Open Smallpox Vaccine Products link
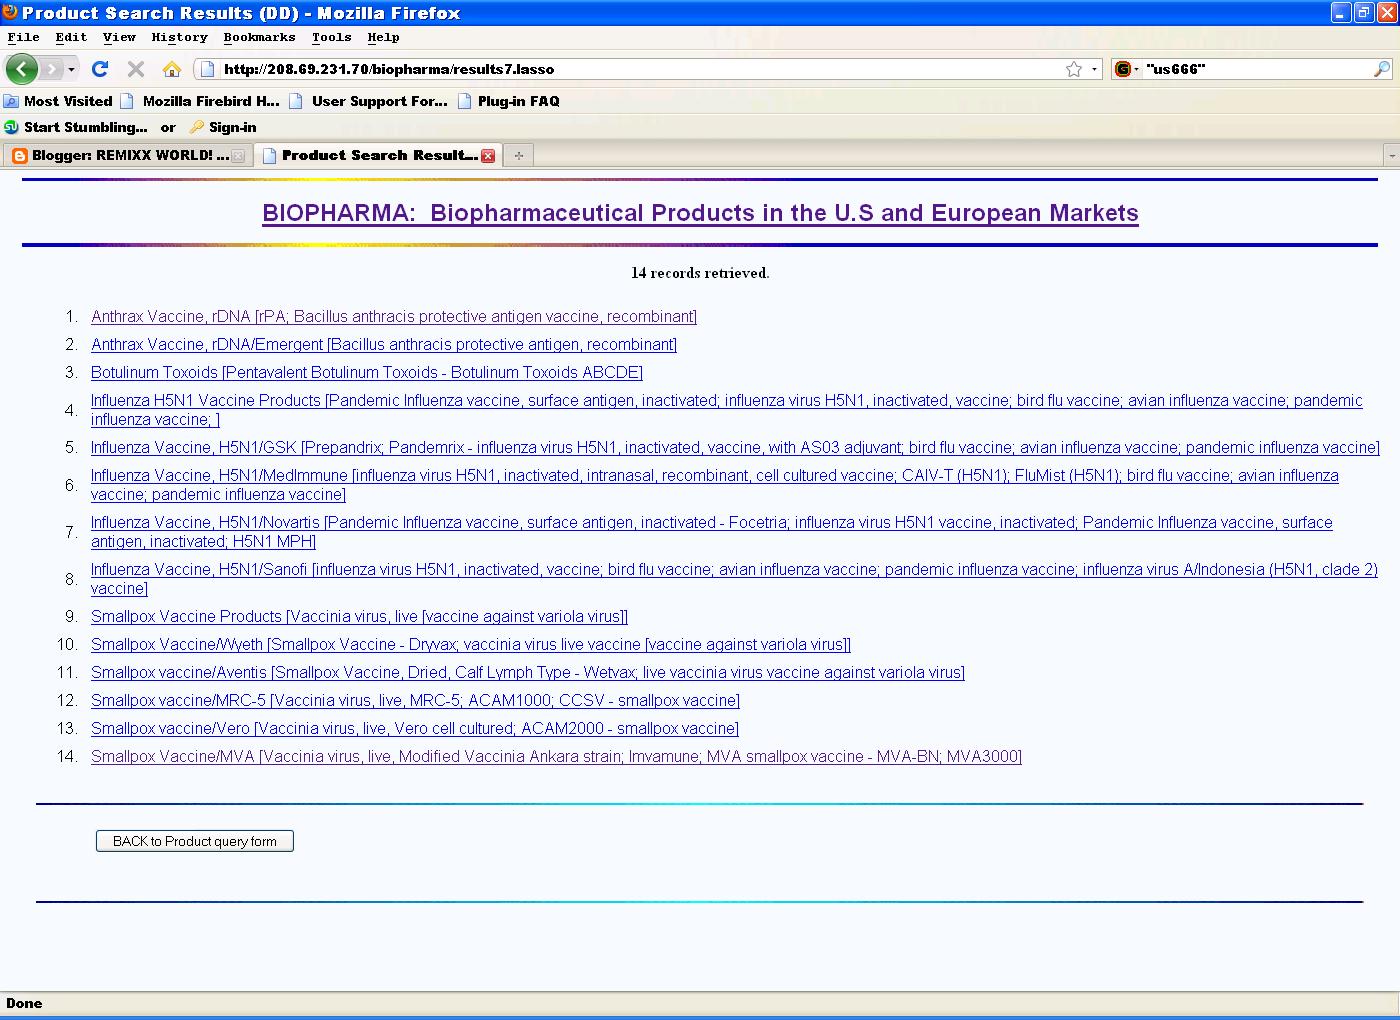Screen dimensions: 1400x1020 pos(360,616)
